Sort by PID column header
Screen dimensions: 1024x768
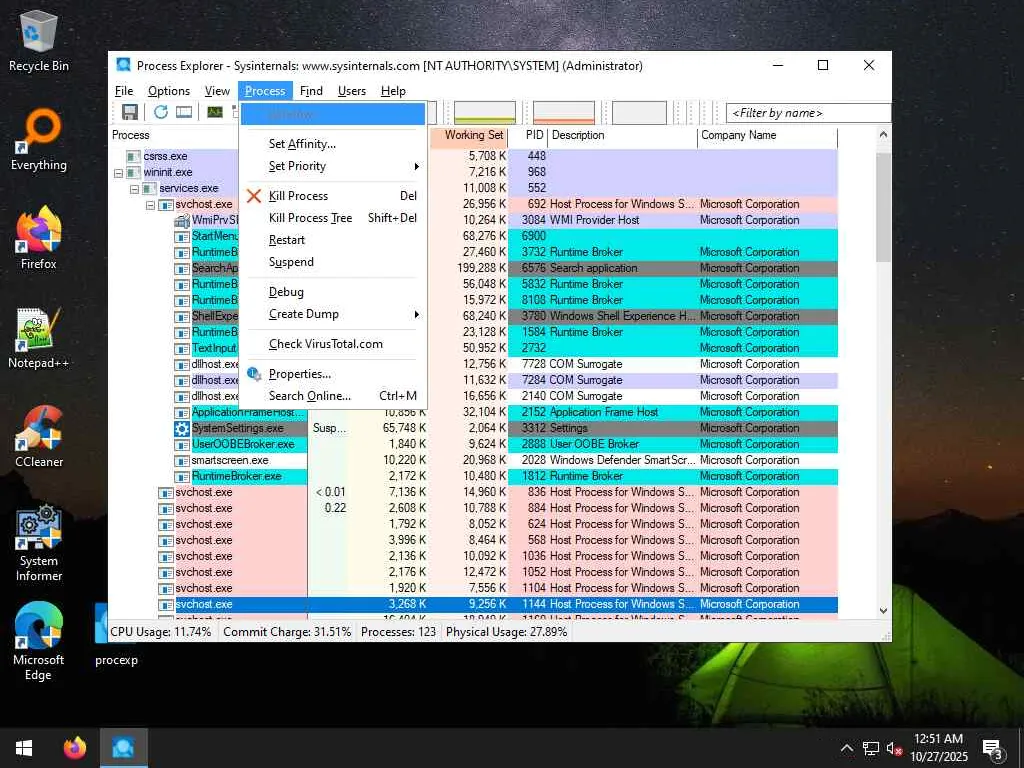tap(528, 136)
